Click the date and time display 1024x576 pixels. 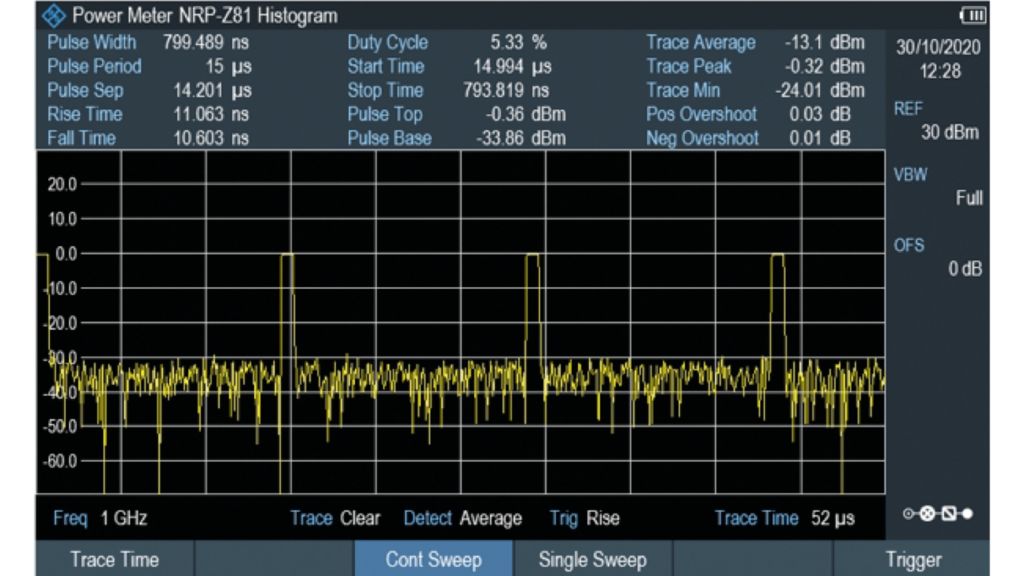[x=938, y=59]
